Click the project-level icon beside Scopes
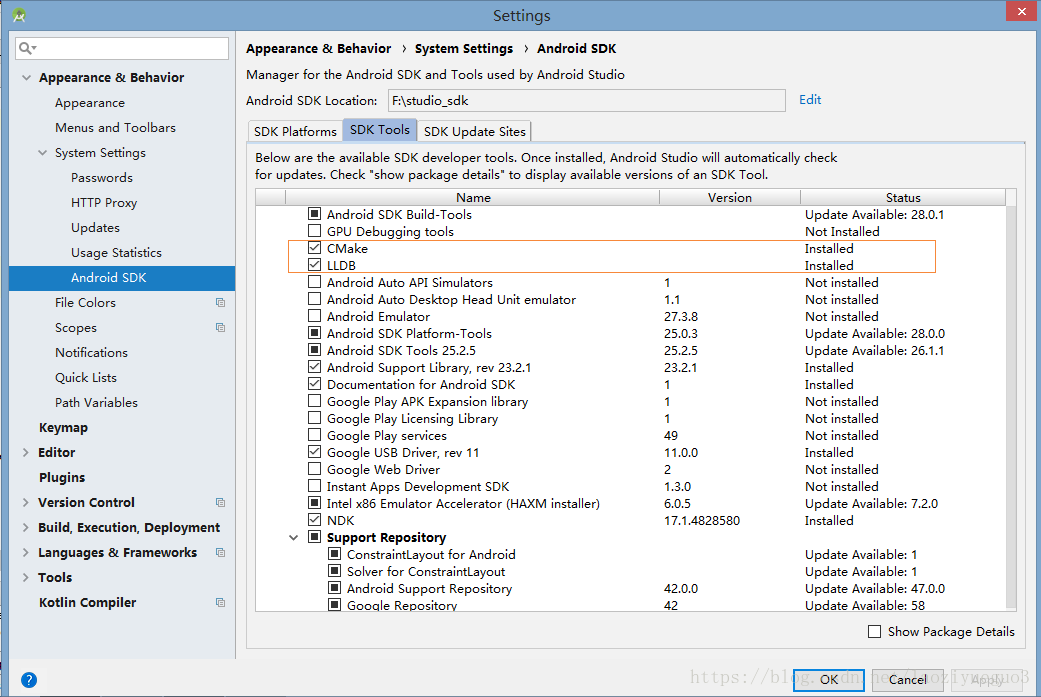The height and width of the screenshot is (697, 1041). [220, 328]
